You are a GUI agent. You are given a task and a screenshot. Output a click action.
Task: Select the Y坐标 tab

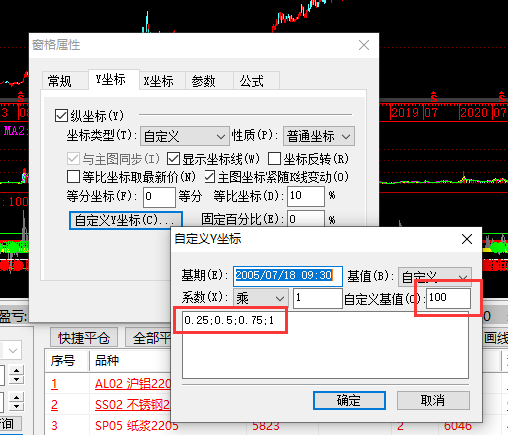(x=113, y=79)
